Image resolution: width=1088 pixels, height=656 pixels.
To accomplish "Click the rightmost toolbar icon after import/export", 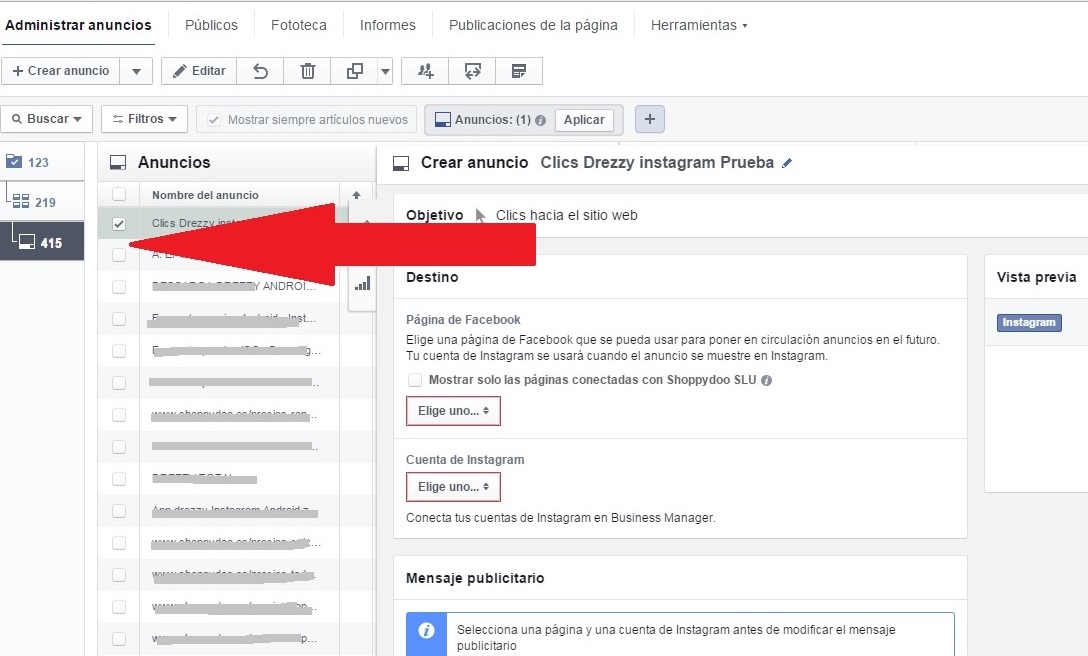I will (518, 71).
